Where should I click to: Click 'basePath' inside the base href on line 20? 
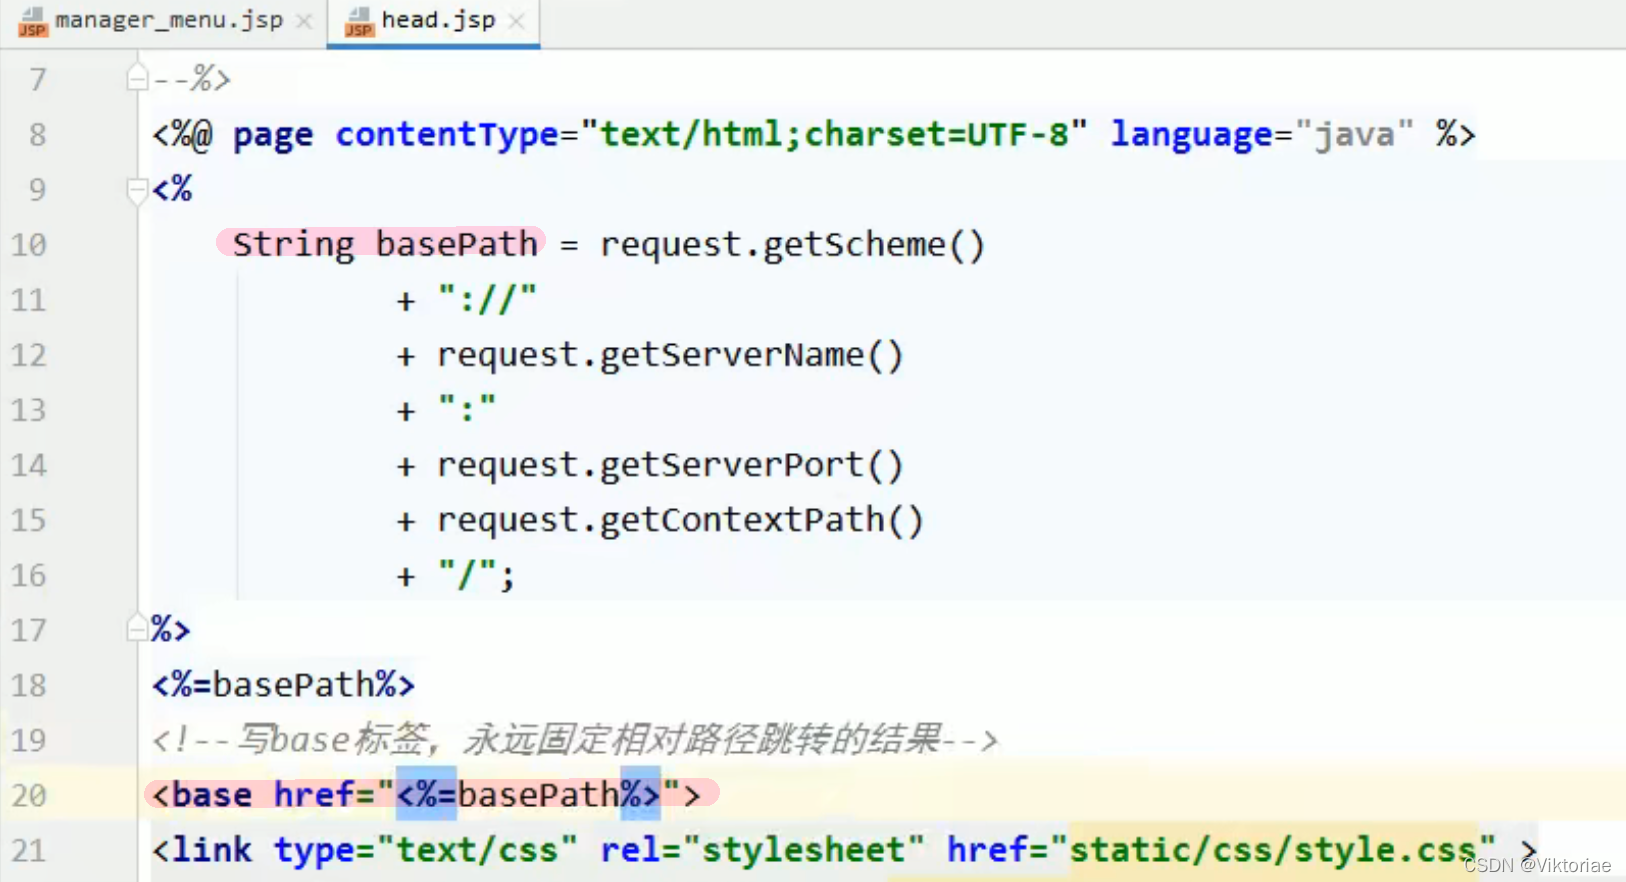538,794
